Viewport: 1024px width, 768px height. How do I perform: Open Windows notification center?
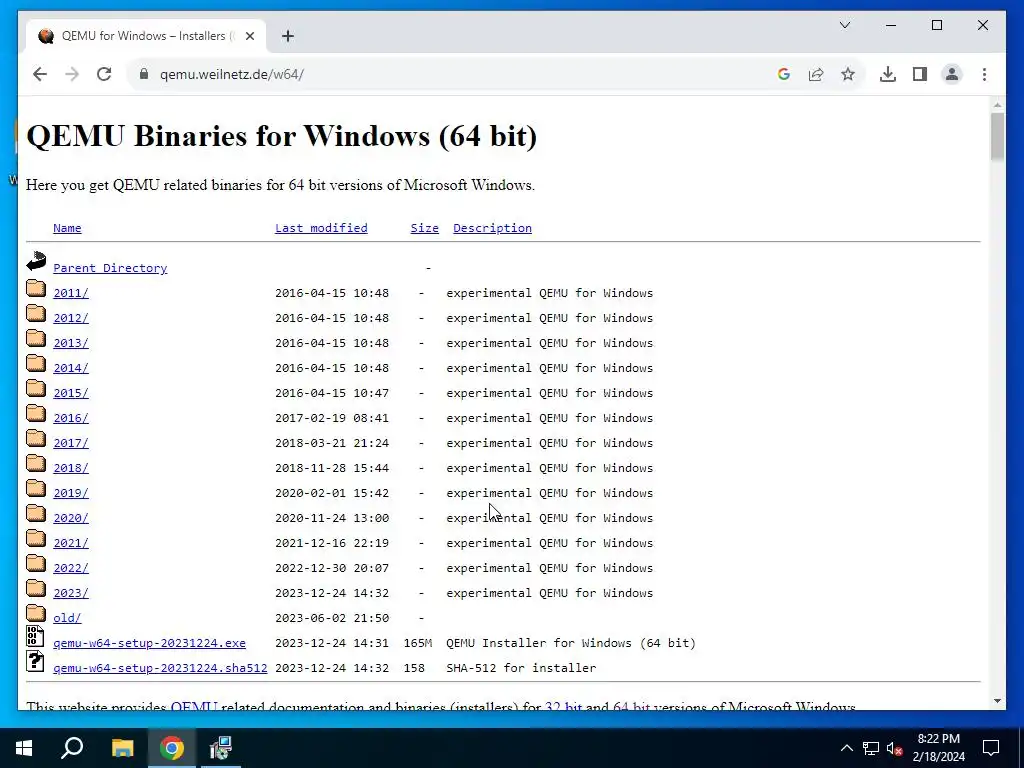click(x=991, y=748)
